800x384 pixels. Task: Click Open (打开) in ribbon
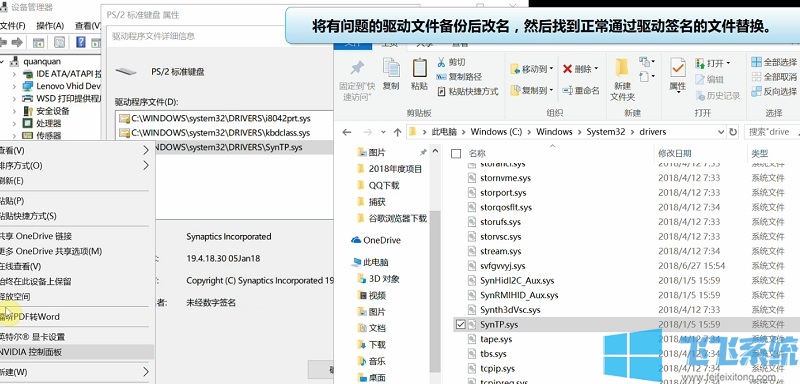pyautogui.click(x=713, y=63)
